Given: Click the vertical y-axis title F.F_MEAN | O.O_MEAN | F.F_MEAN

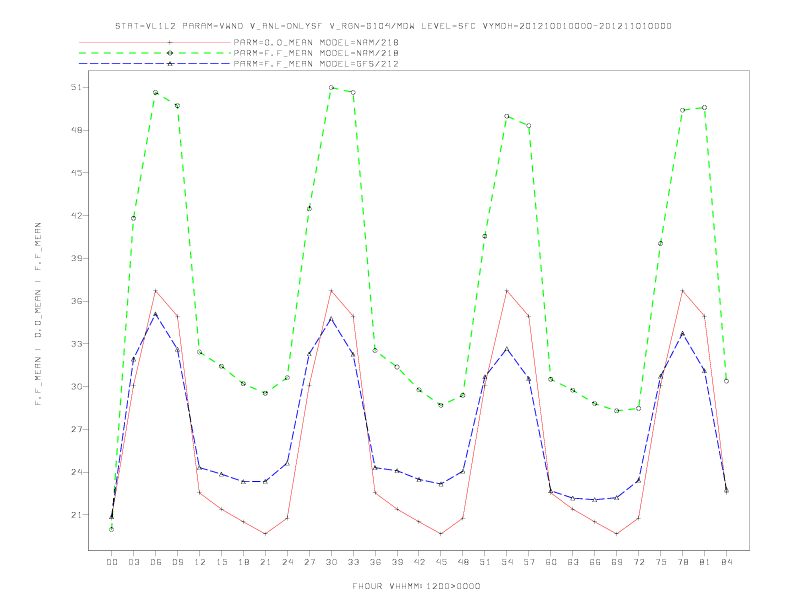Looking at the screenshot, I should 38,314.
